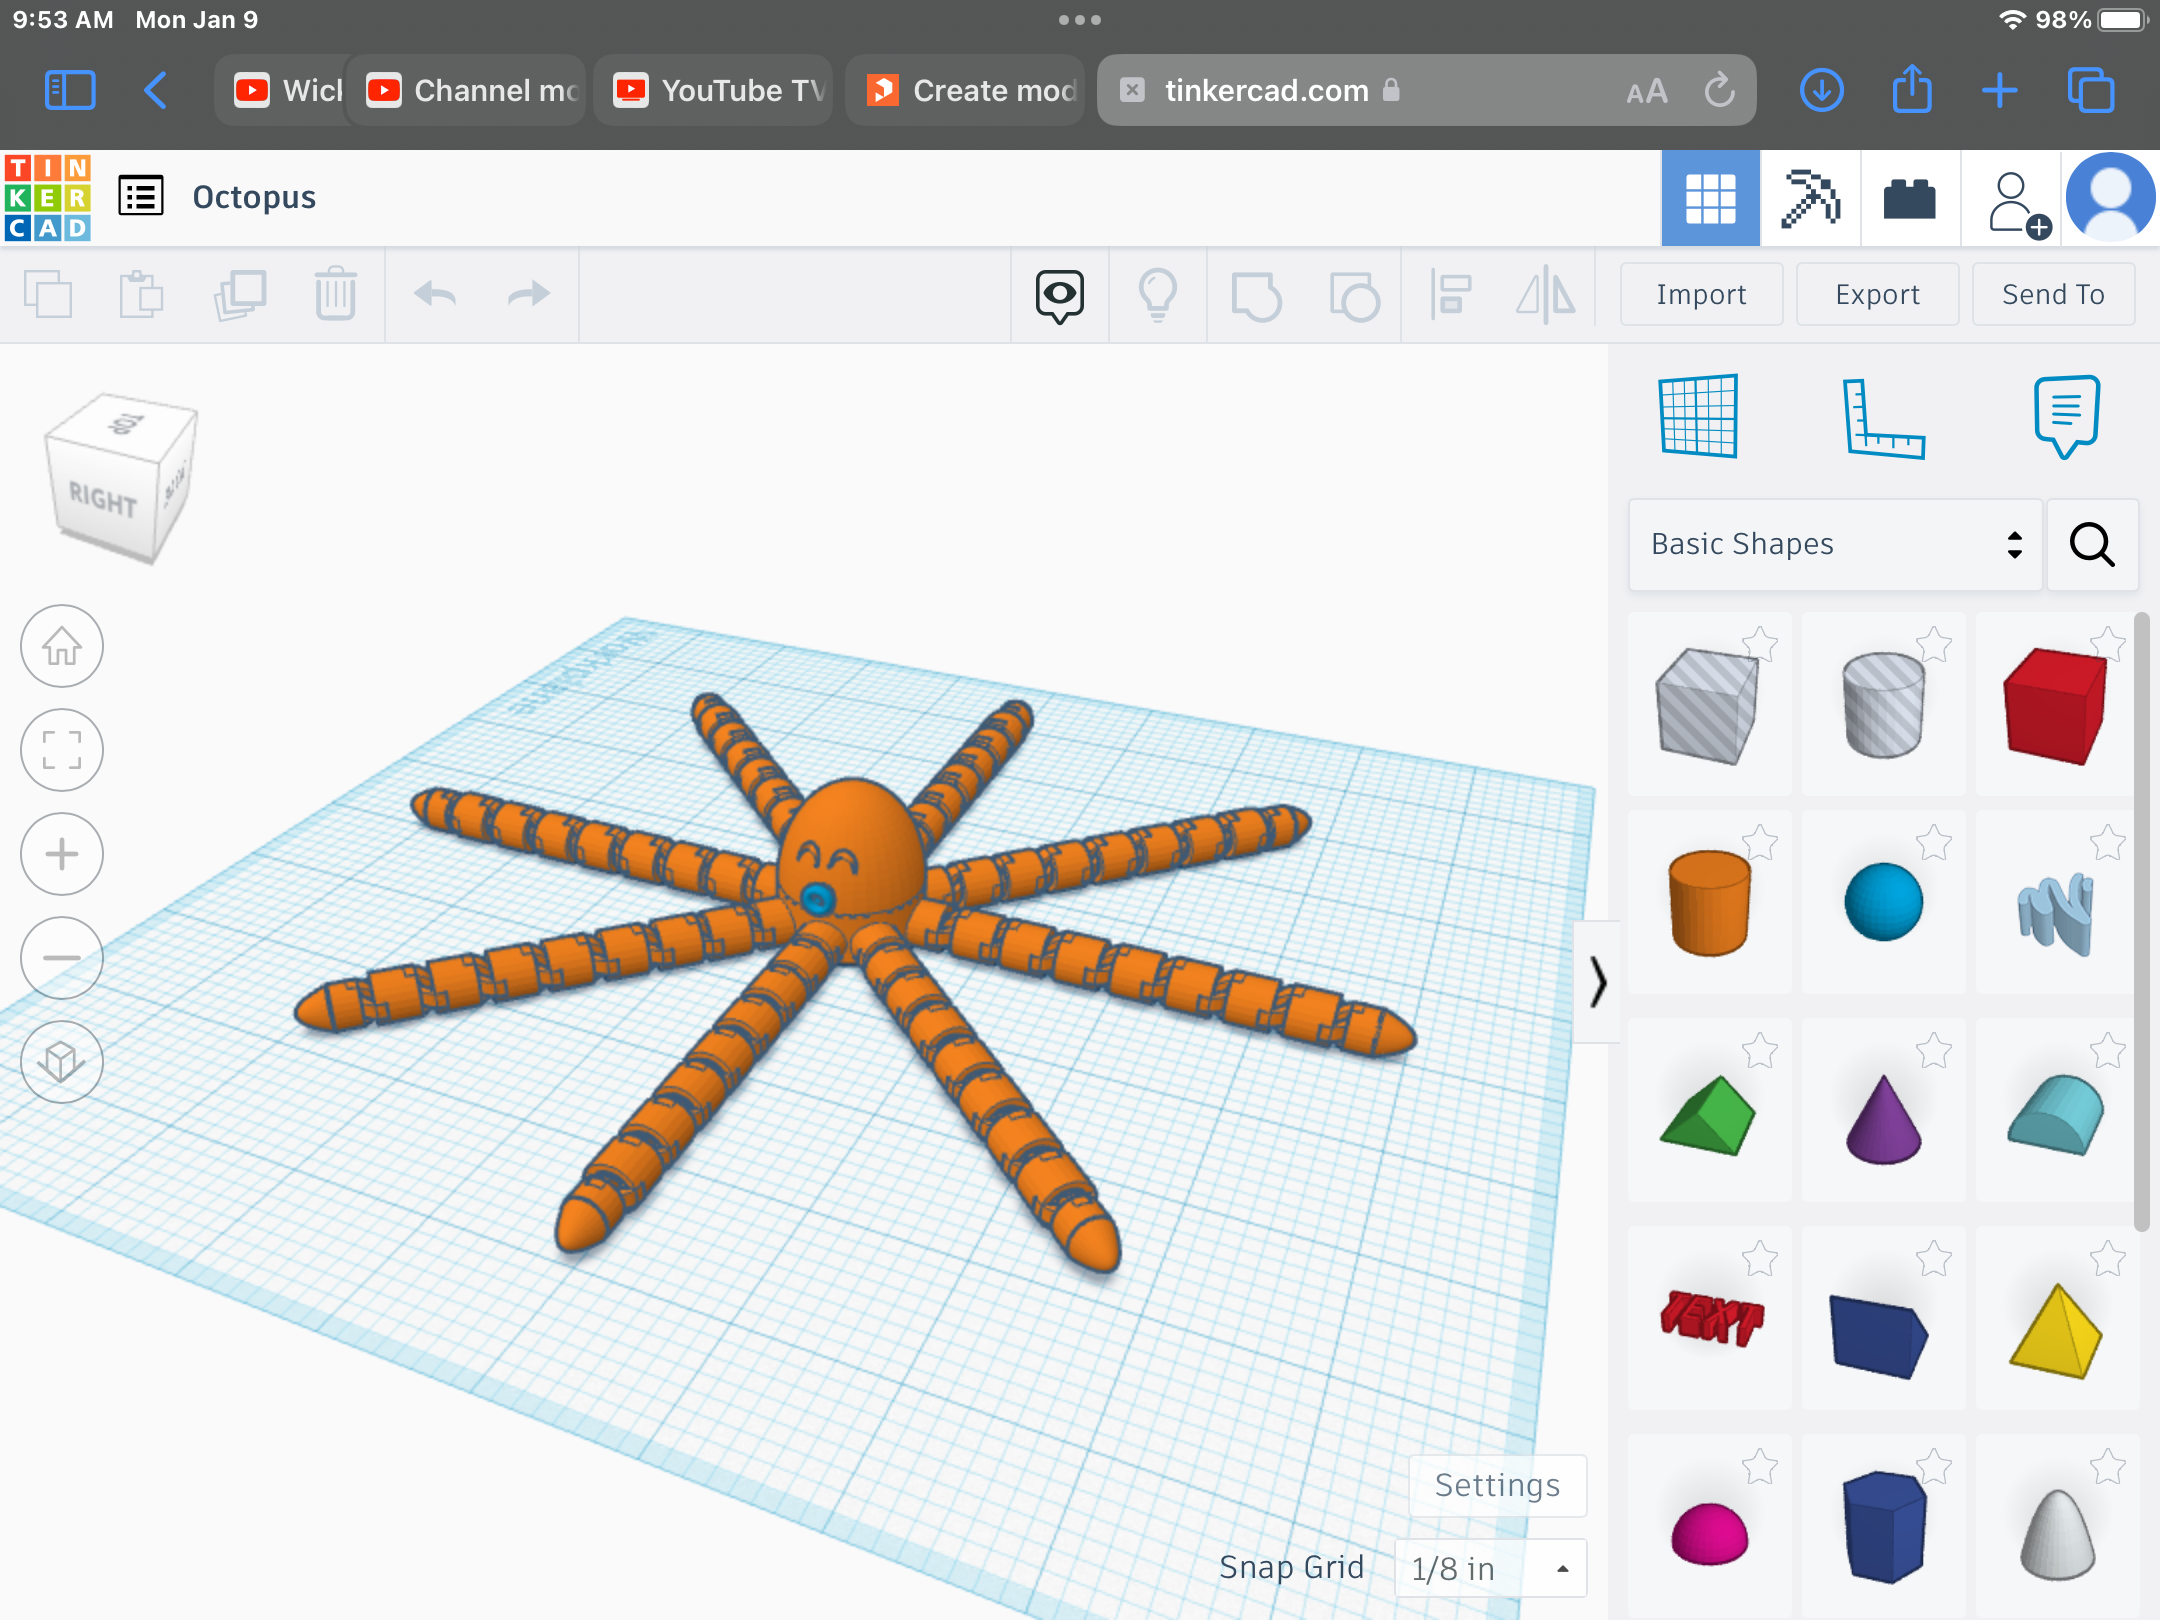This screenshot has height=1620, width=2160.
Task: Toggle the notes visibility eye icon
Action: pyautogui.click(x=1060, y=296)
